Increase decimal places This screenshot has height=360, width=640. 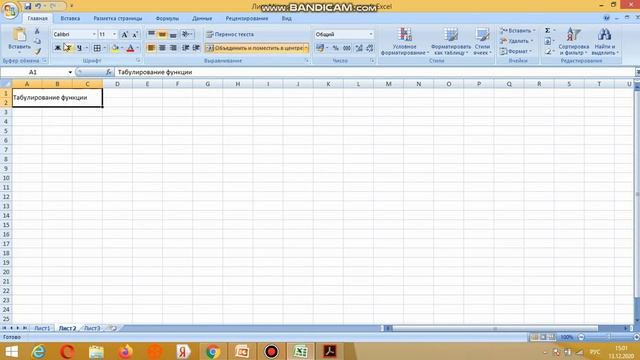coord(359,48)
